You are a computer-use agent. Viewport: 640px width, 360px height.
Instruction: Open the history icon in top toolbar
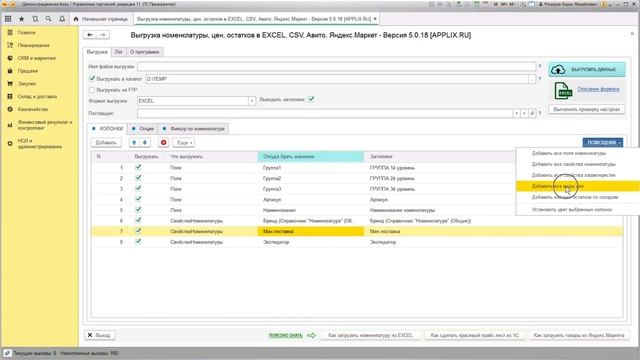tap(35, 19)
